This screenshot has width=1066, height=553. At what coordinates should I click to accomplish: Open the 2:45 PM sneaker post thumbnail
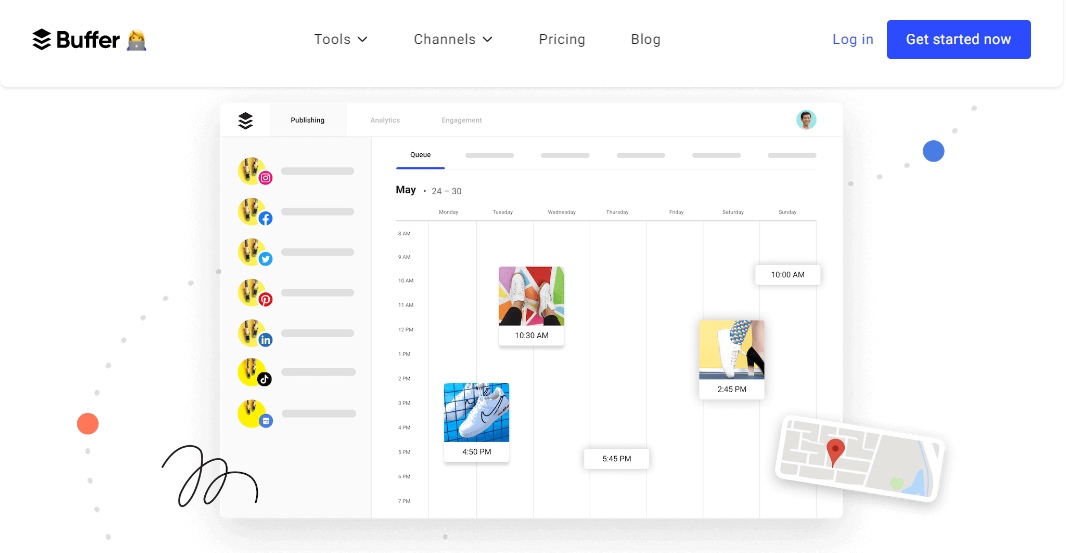pos(732,350)
